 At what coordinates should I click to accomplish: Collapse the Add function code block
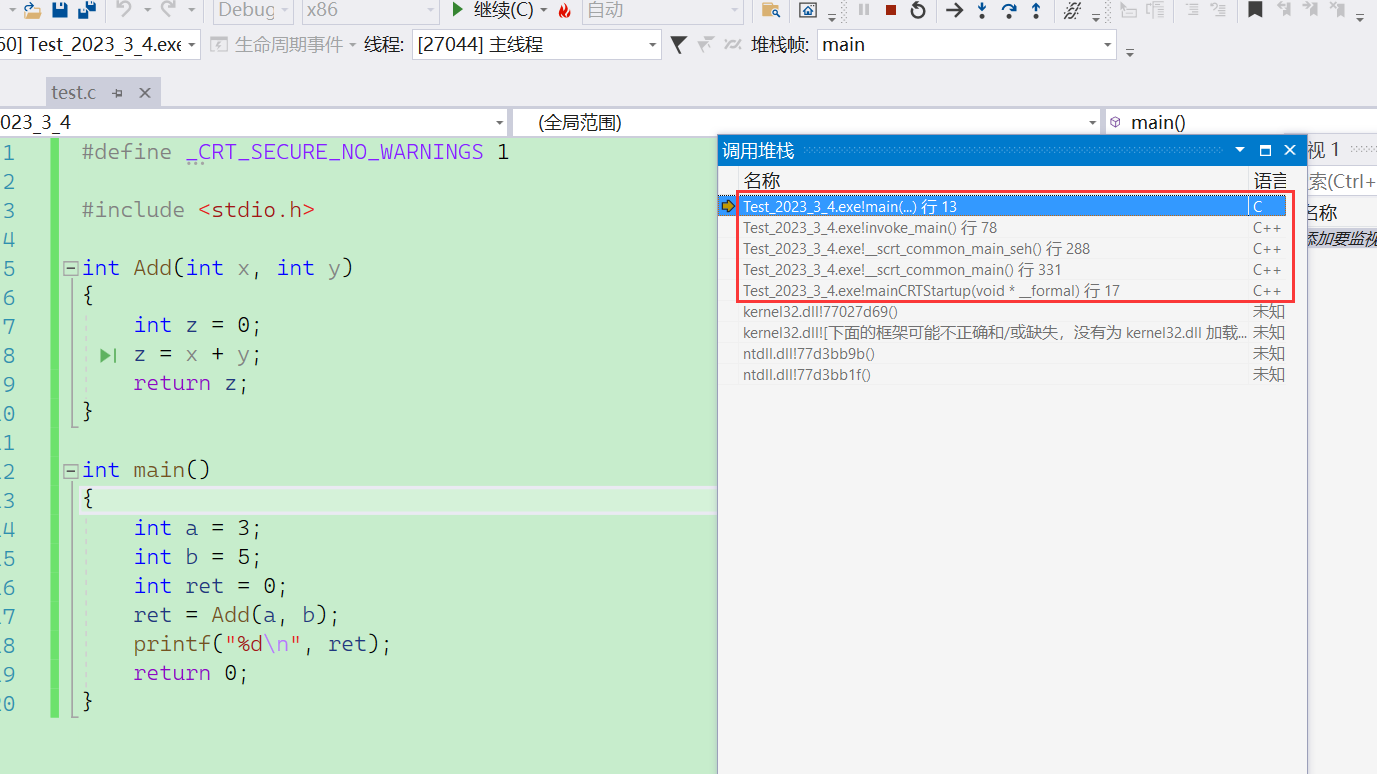[x=69, y=268]
